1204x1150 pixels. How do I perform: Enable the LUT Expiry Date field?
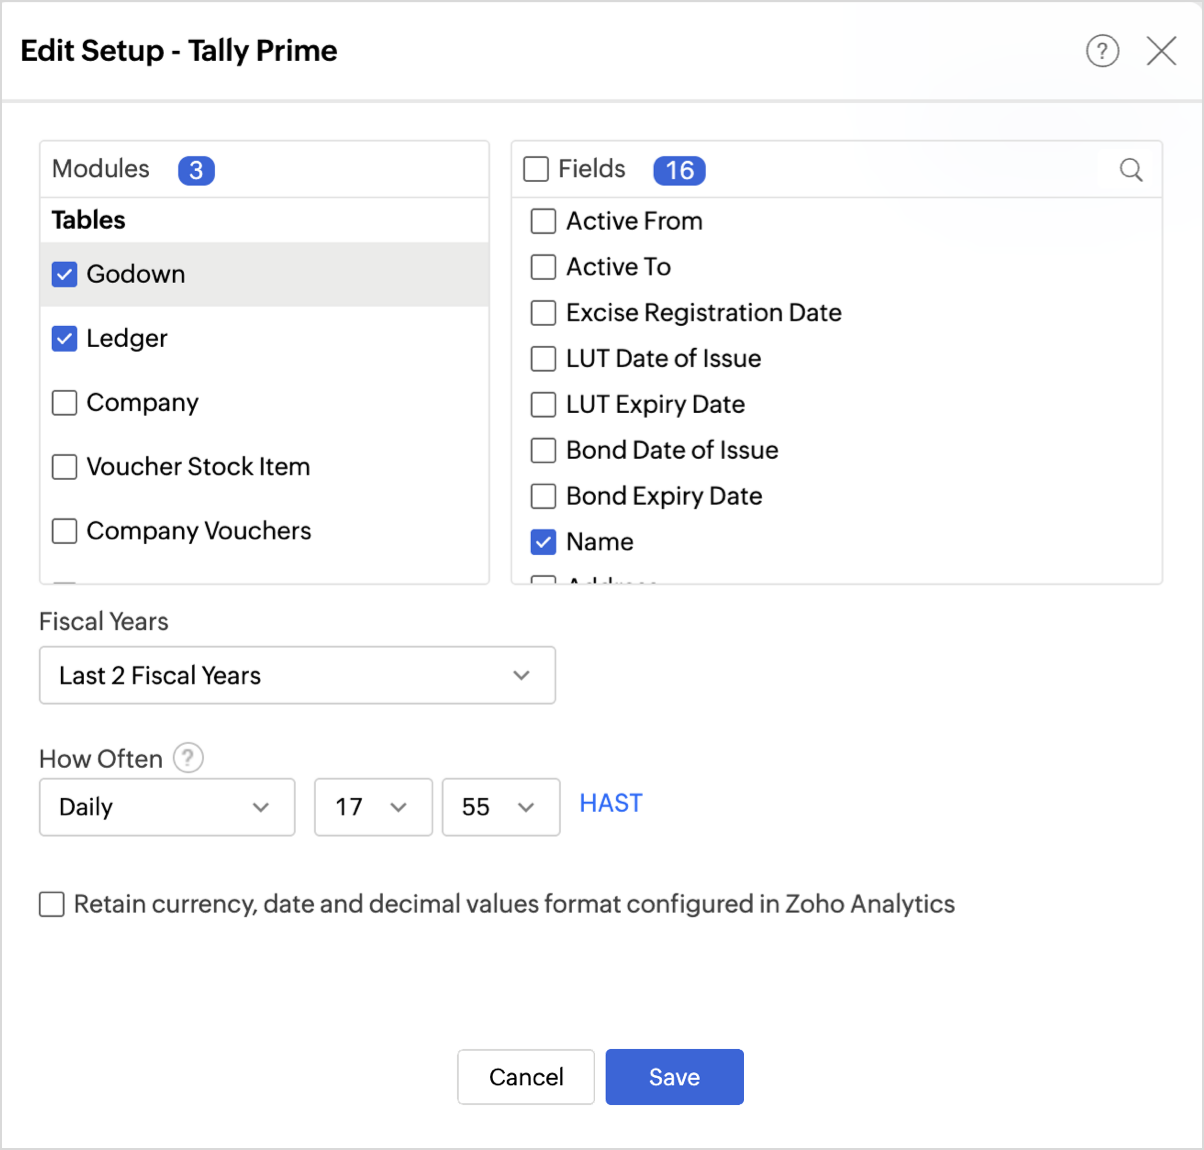tap(543, 405)
